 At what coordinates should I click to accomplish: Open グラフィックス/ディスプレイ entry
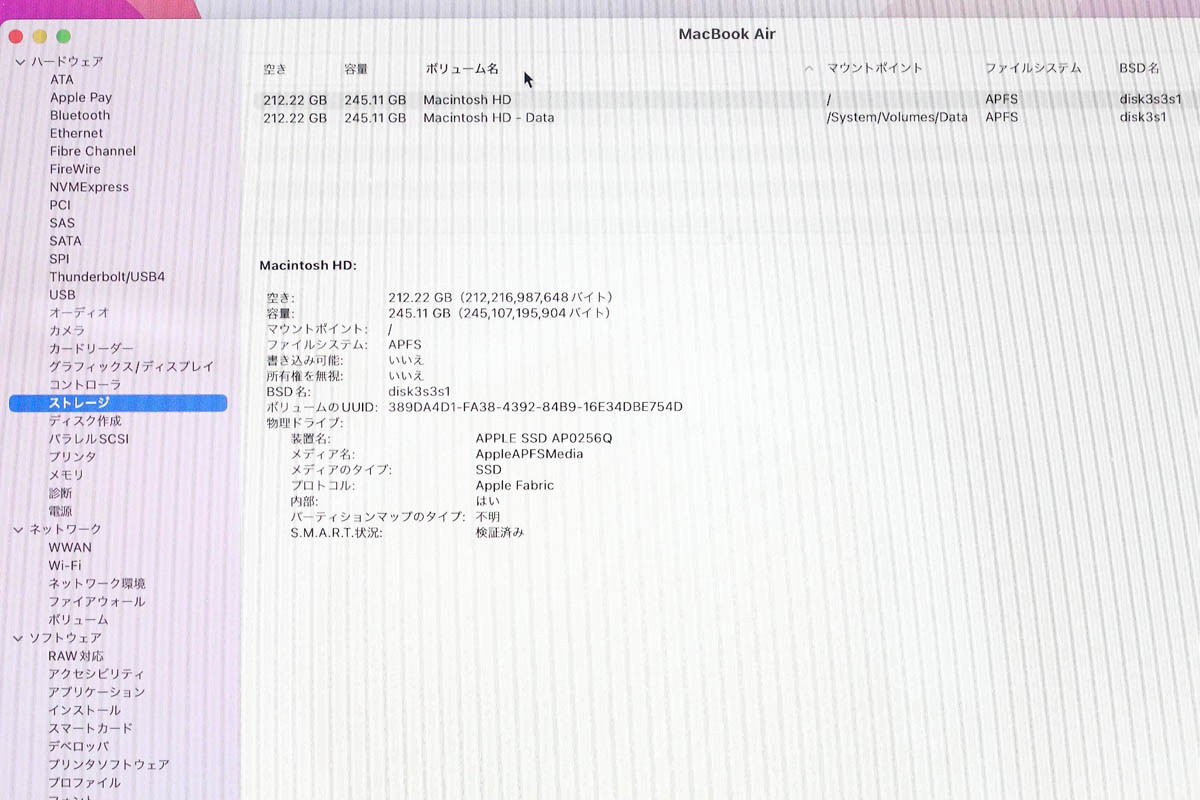[x=131, y=367]
